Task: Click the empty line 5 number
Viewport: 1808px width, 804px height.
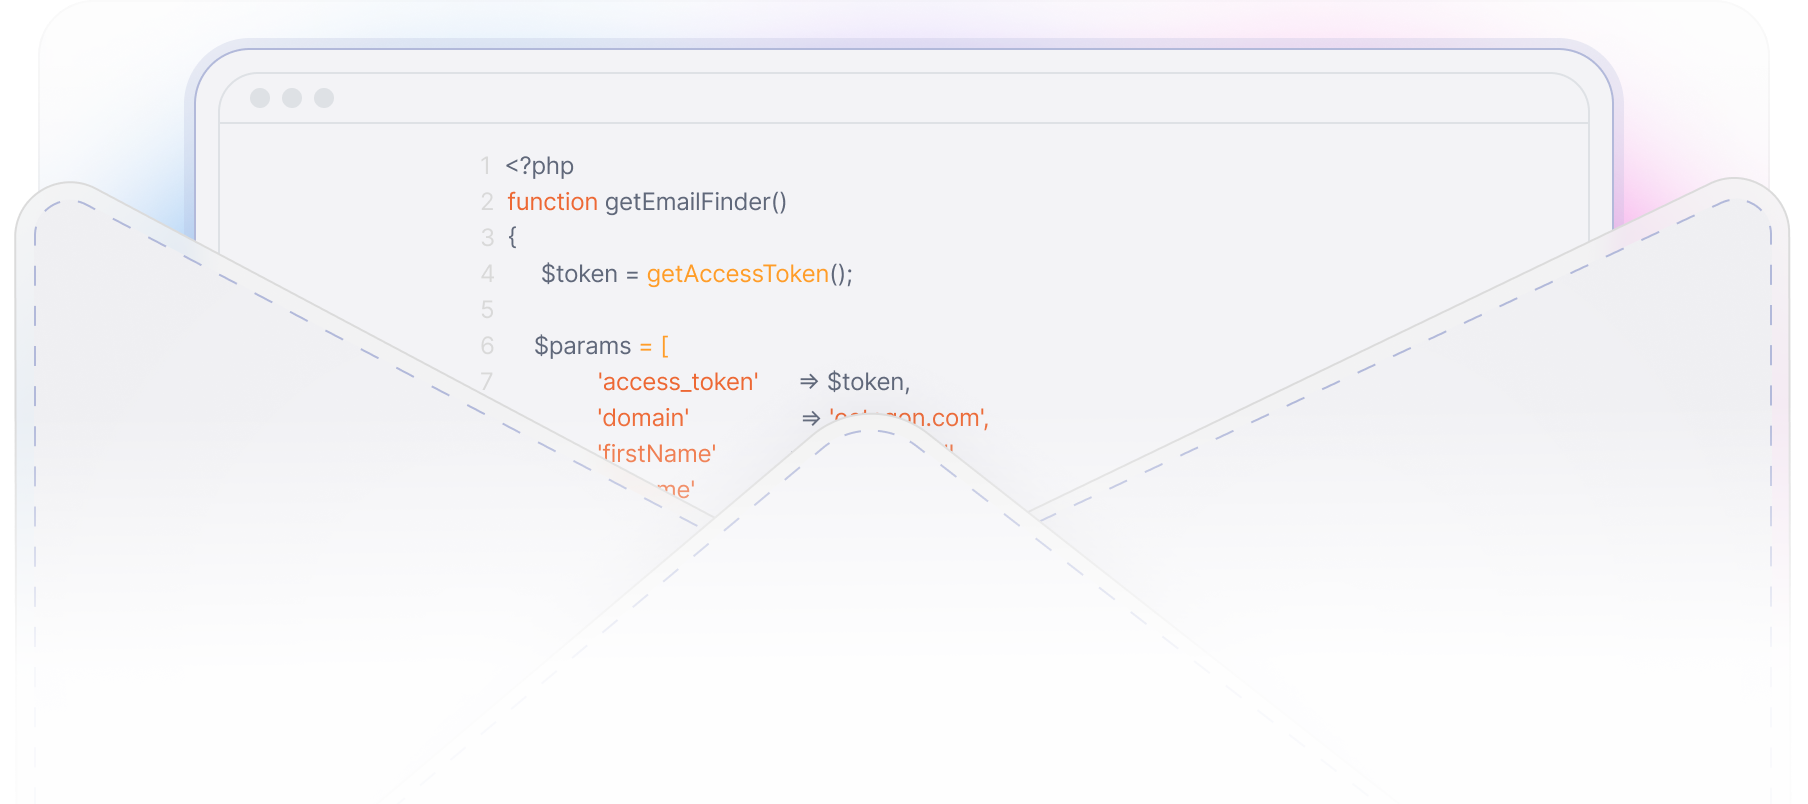Action: point(487,310)
